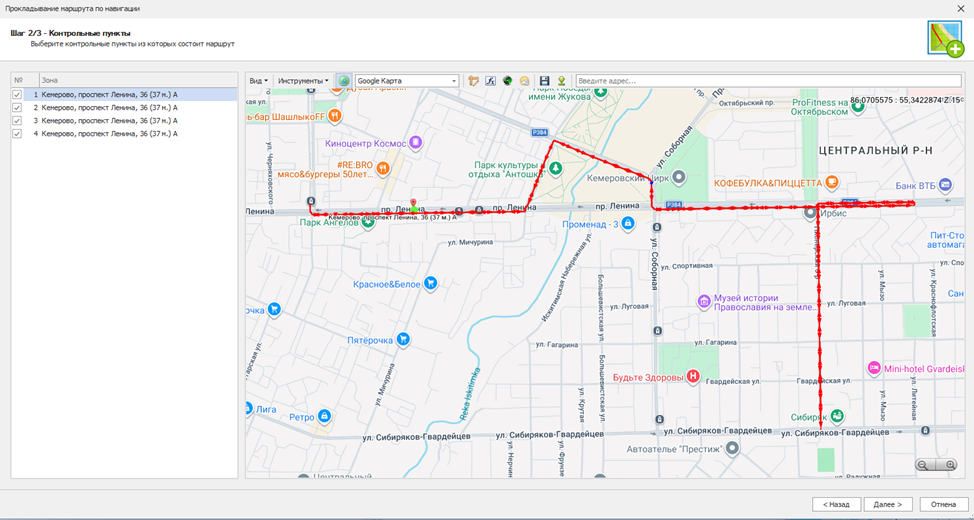Click the Киноцентр Космос map icon
974x520 pixels.
[416, 144]
